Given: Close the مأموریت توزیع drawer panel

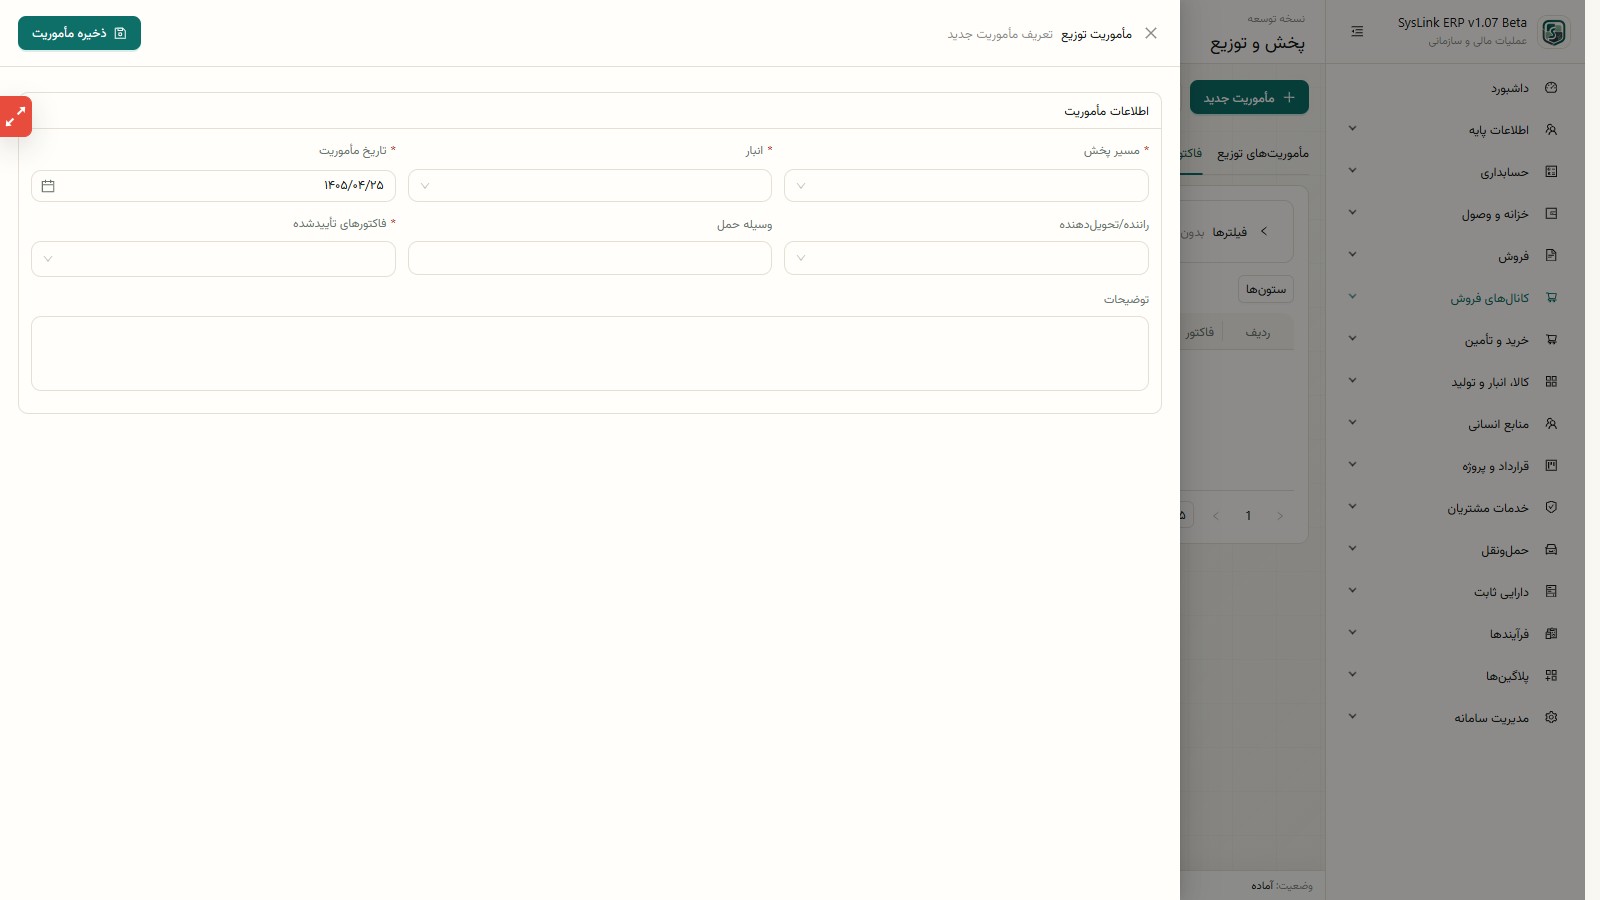Looking at the screenshot, I should point(1151,33).
